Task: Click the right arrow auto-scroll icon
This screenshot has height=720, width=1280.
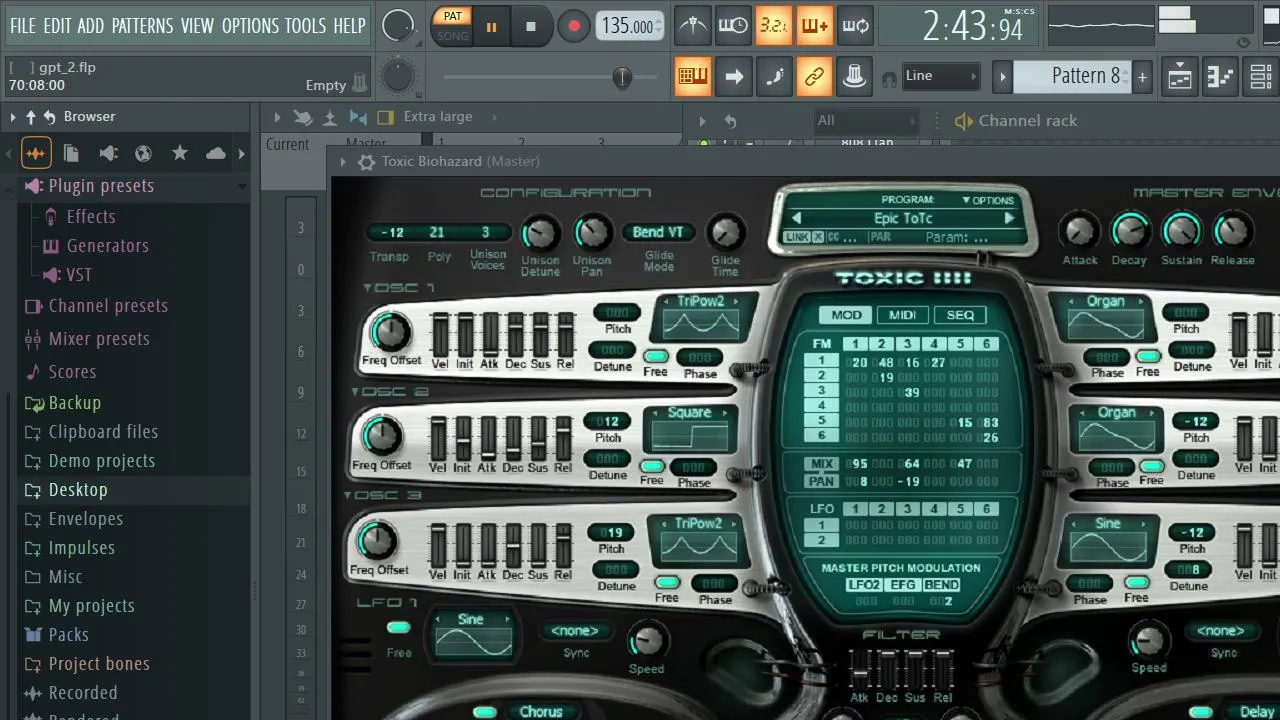Action: click(733, 76)
